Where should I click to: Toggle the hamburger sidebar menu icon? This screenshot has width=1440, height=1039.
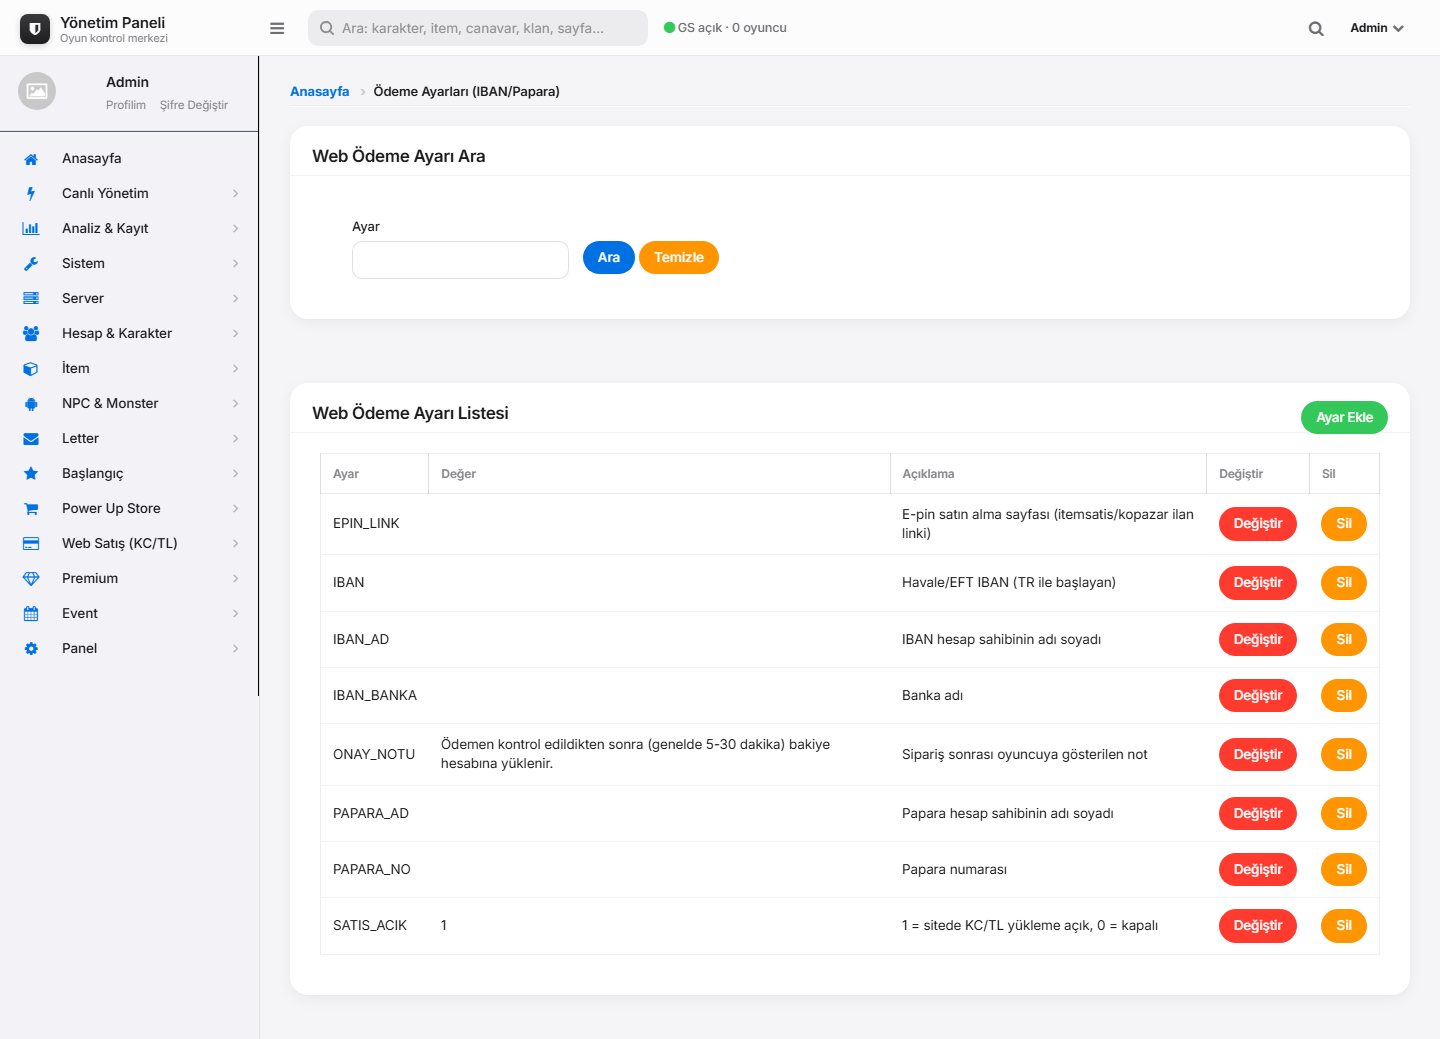[x=277, y=28]
